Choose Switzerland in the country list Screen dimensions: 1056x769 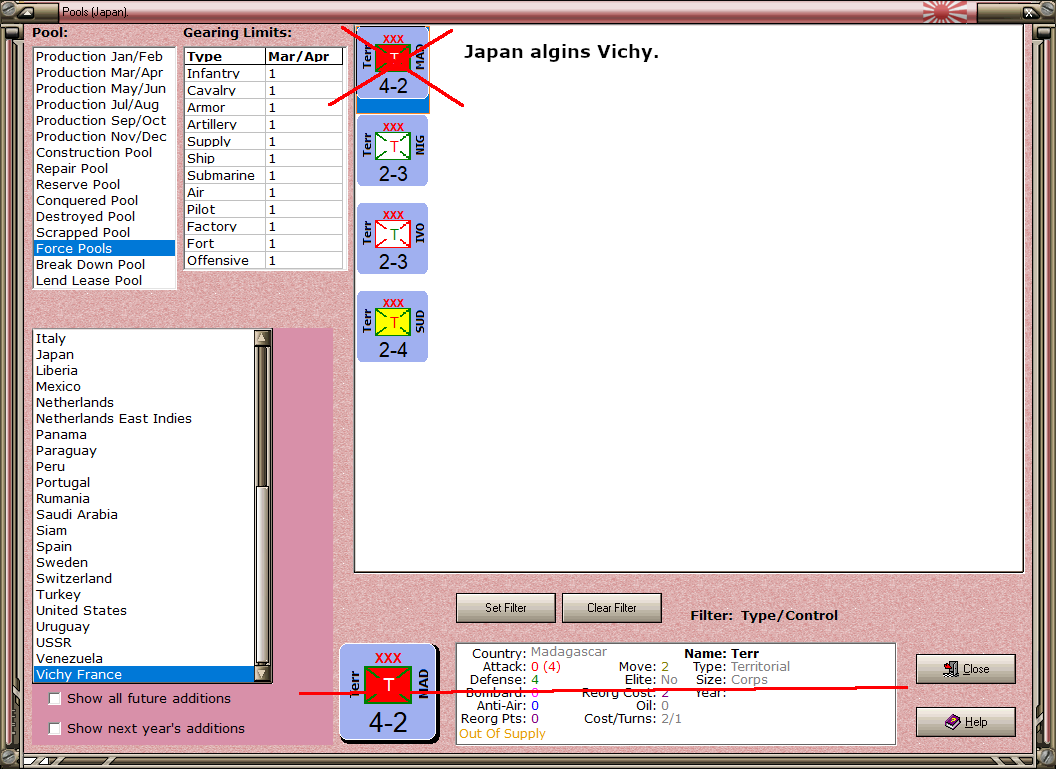tap(144, 578)
